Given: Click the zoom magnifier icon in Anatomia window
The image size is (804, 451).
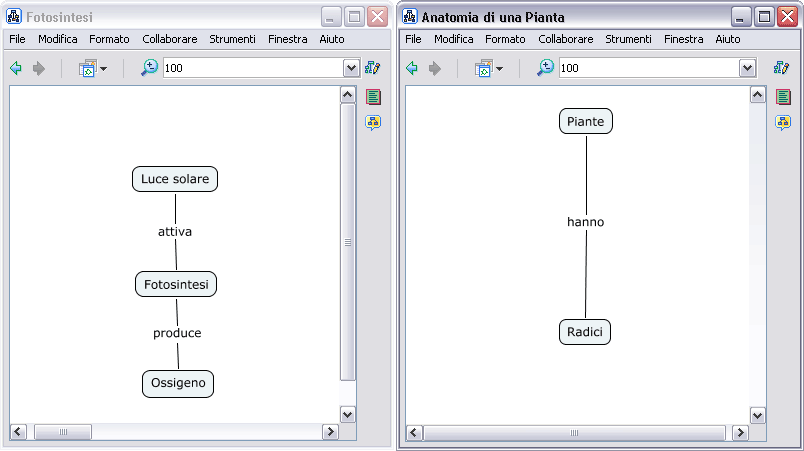Looking at the screenshot, I should (545, 68).
